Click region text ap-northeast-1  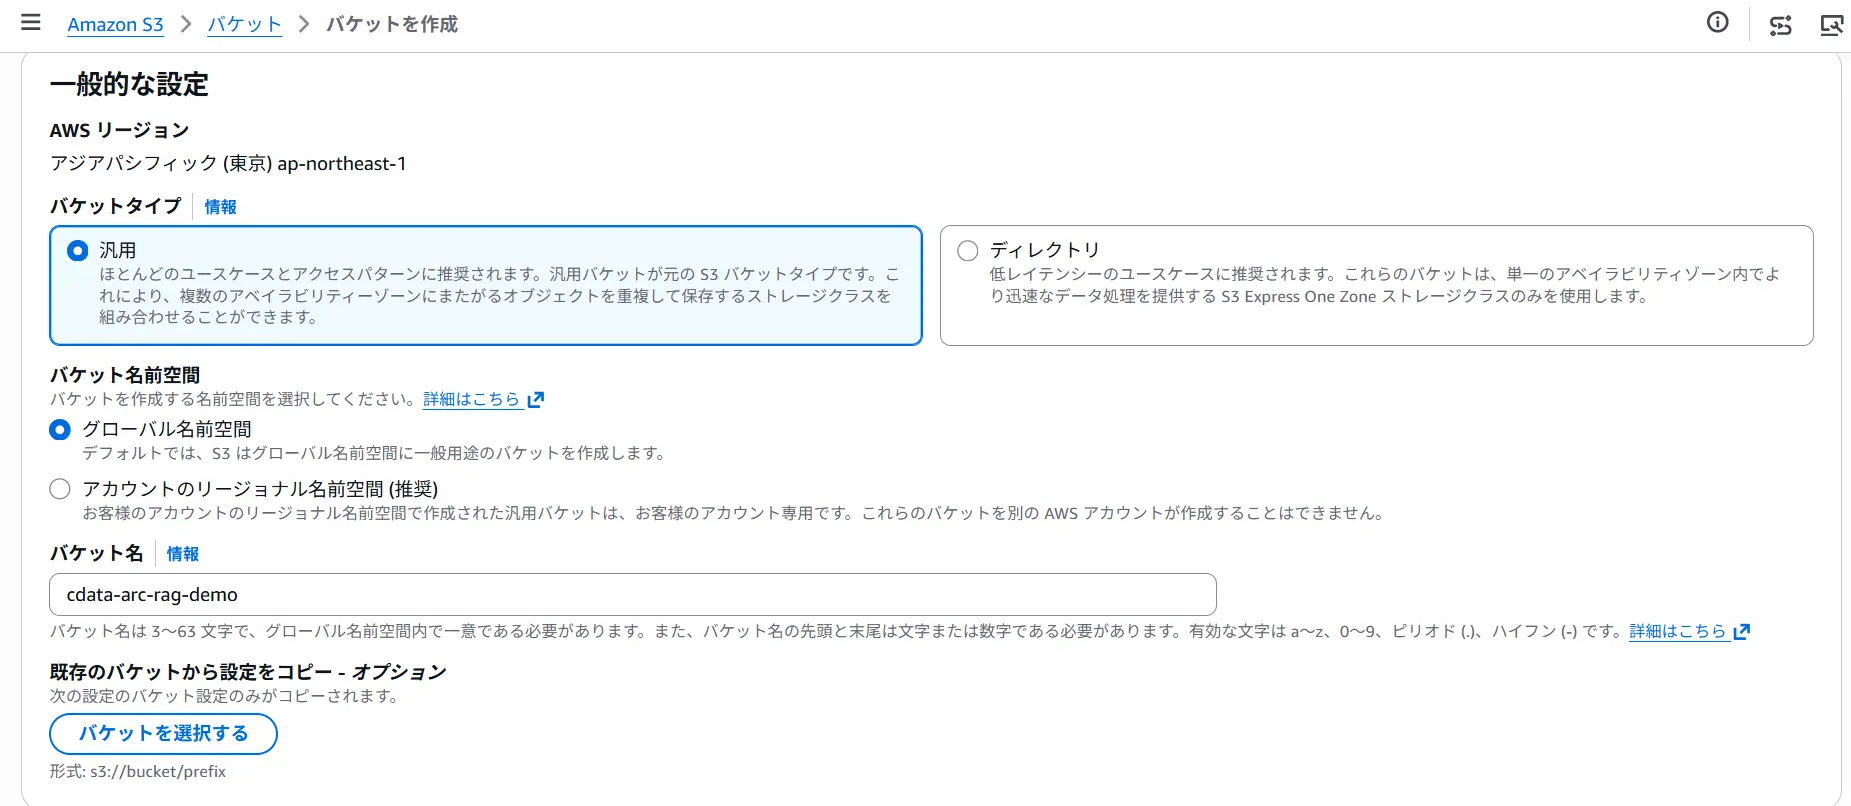[342, 164]
